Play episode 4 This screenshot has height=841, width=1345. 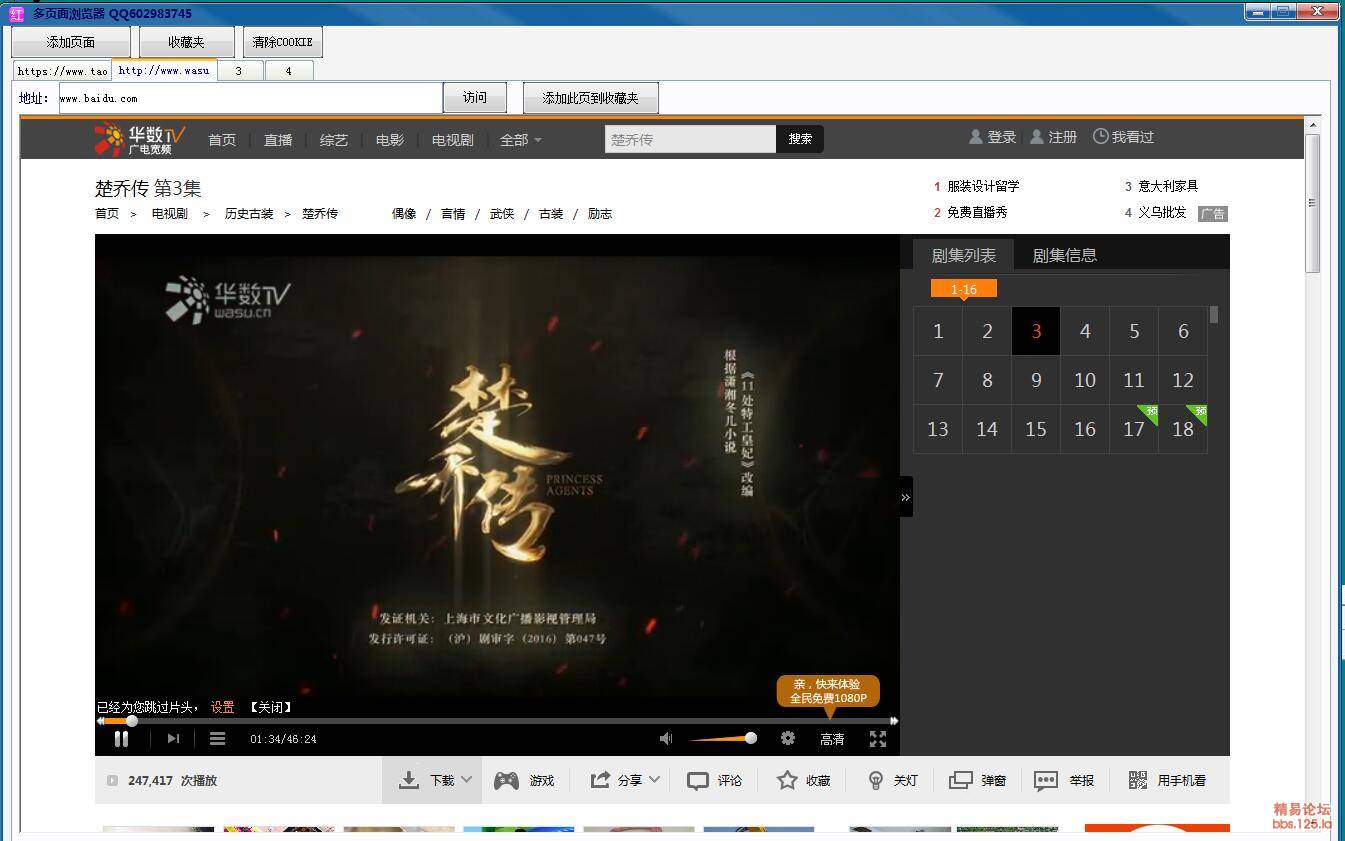[1085, 331]
